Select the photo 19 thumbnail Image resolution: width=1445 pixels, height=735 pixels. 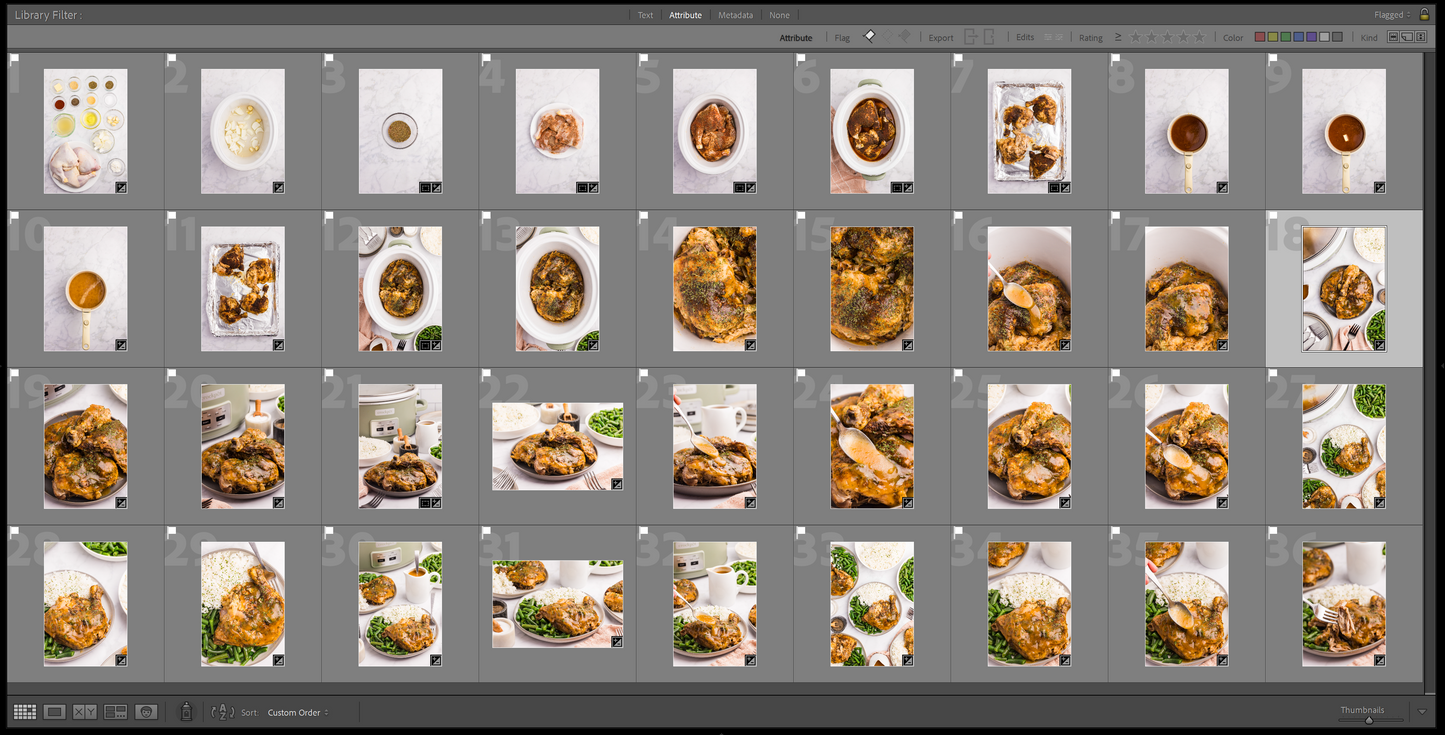(85, 445)
